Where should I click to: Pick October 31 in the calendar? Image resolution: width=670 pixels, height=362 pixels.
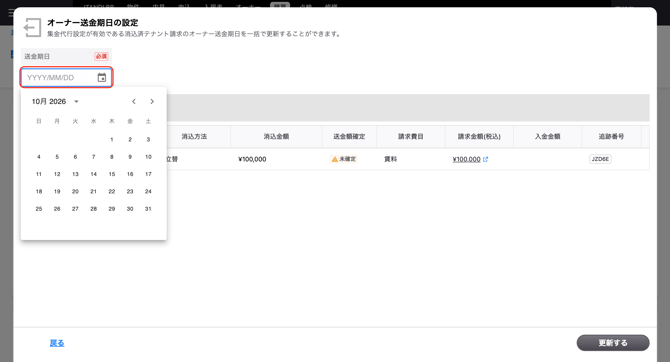click(x=148, y=209)
